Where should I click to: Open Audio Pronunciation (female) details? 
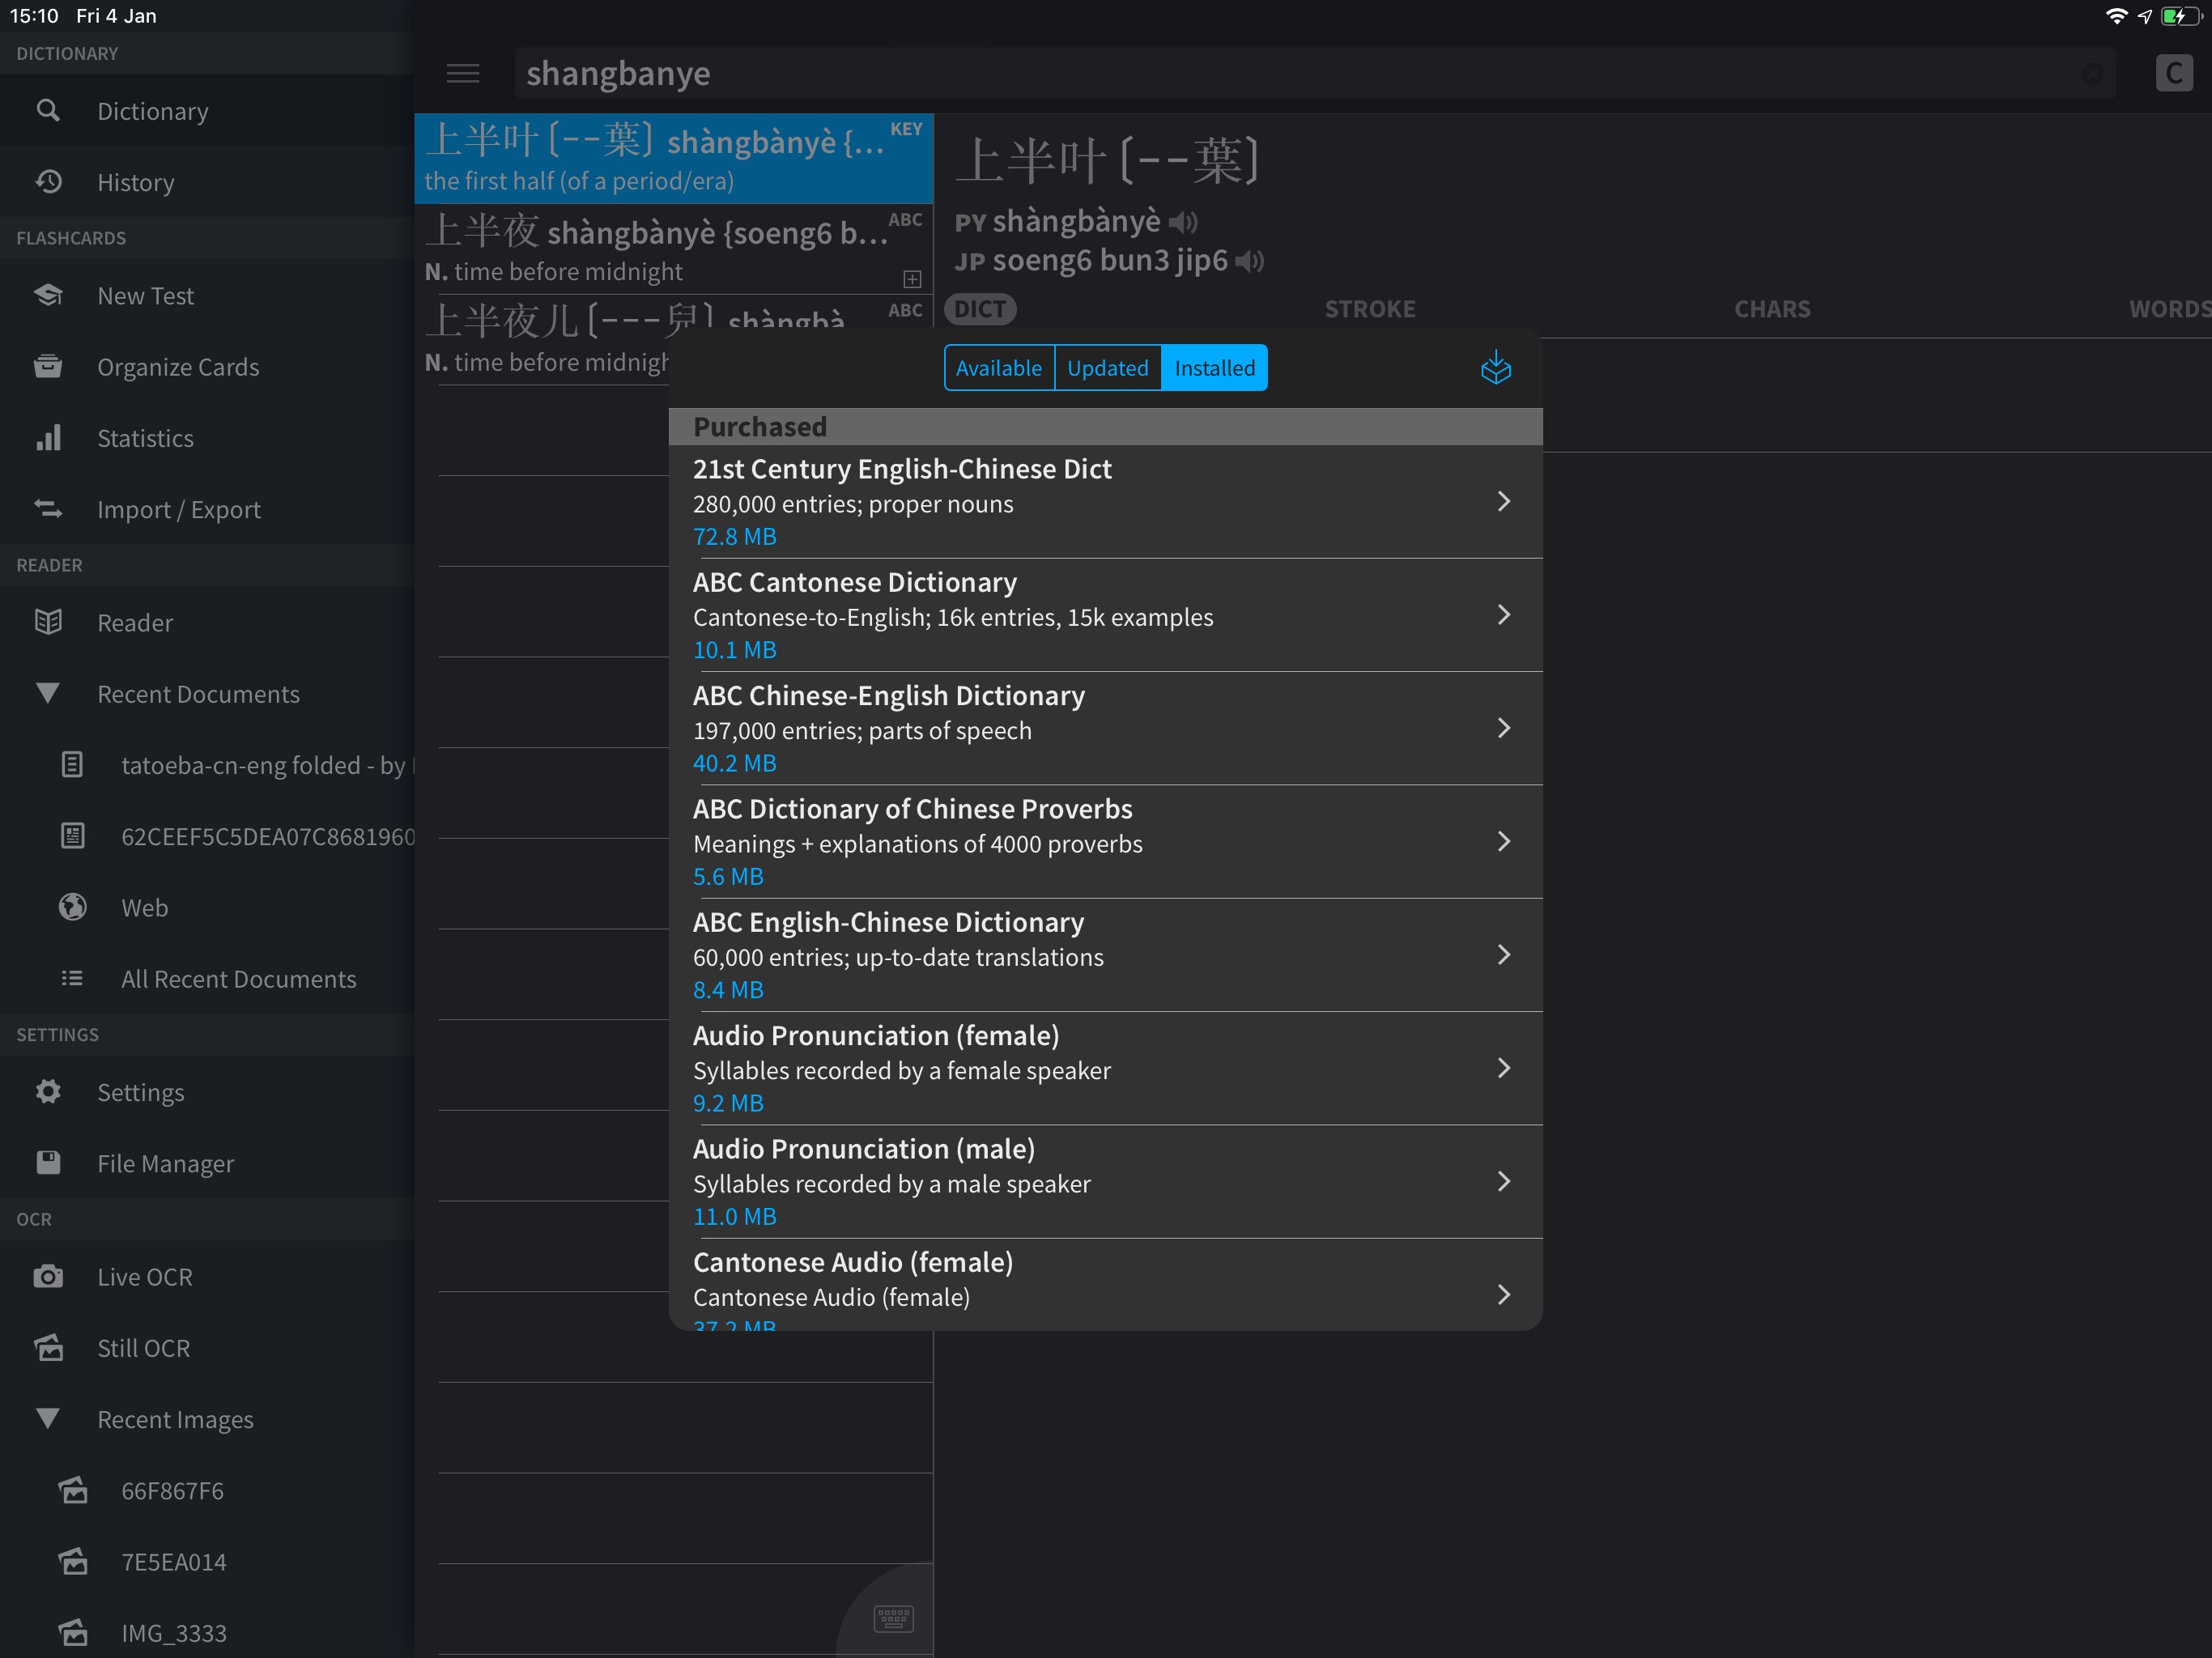click(x=1105, y=1068)
